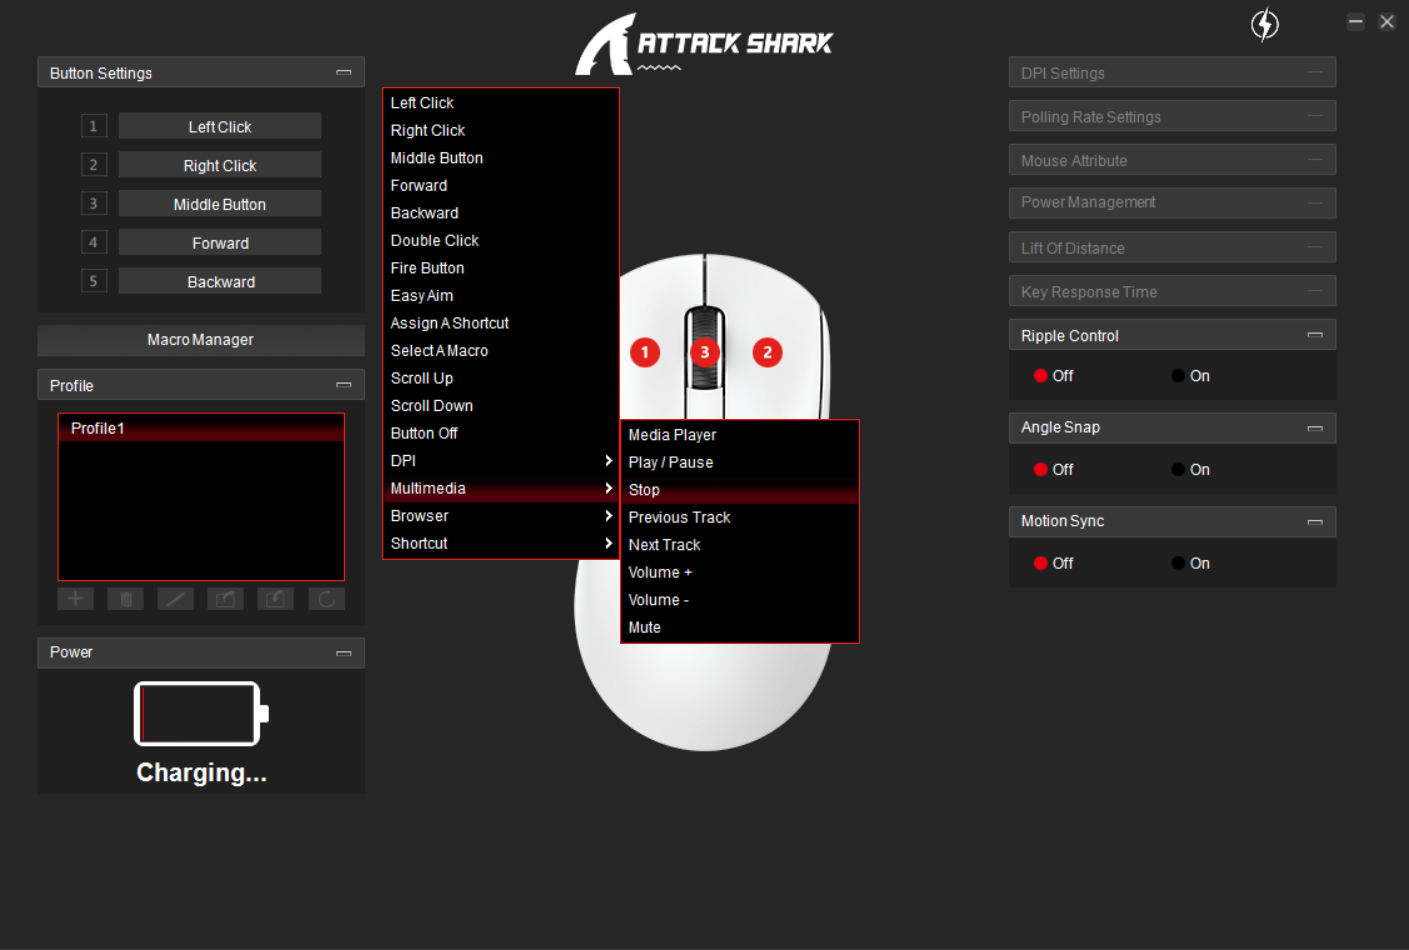Open the DPI submenu
Viewport: 1409px width, 950px height.
point(501,461)
